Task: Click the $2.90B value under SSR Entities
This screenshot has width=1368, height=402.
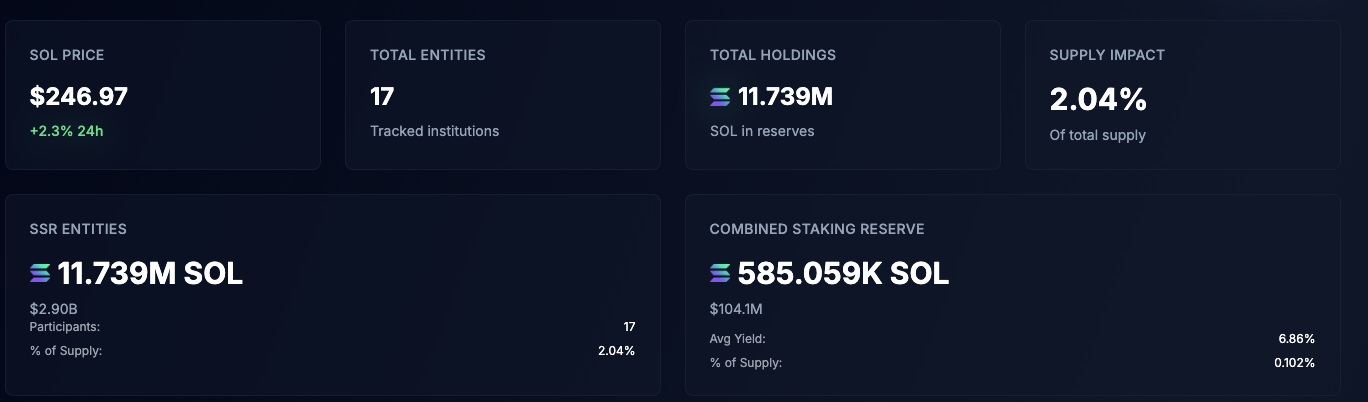Action: tap(54, 309)
